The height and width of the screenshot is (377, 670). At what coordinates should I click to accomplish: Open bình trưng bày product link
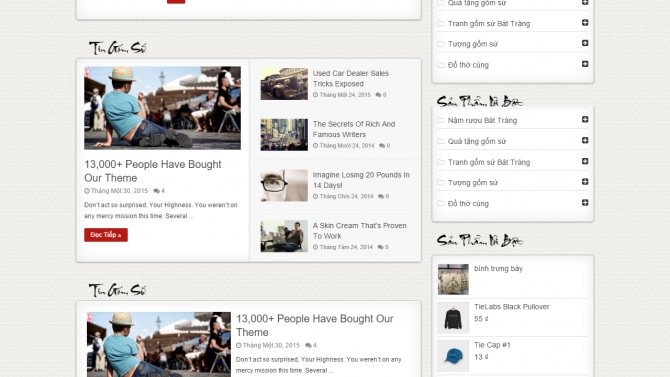[x=498, y=268]
